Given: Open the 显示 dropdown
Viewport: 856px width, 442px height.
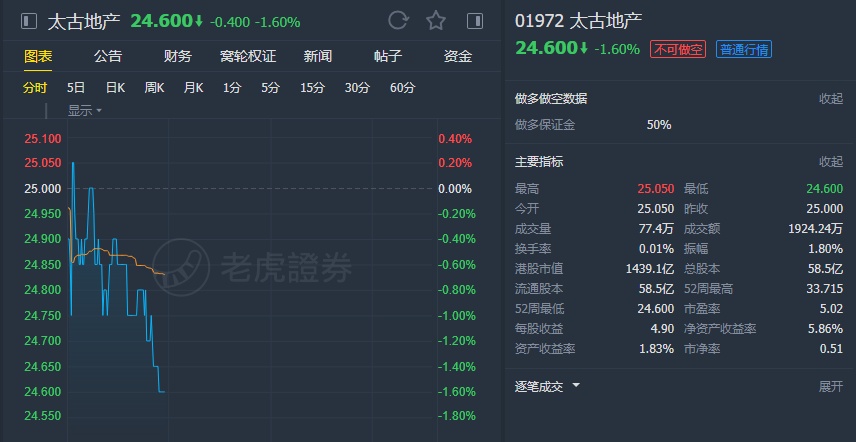Looking at the screenshot, I should pyautogui.click(x=85, y=111).
